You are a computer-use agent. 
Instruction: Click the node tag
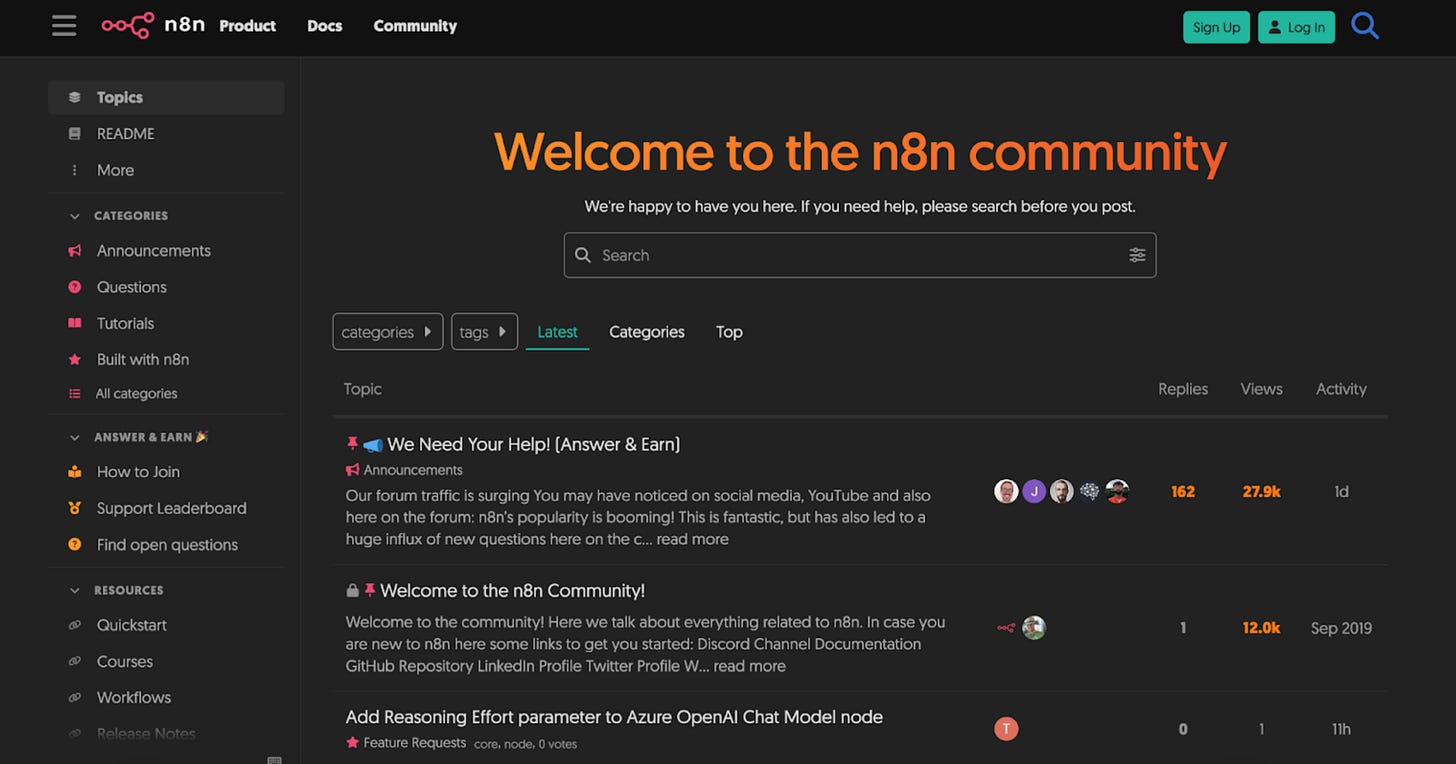(x=518, y=744)
